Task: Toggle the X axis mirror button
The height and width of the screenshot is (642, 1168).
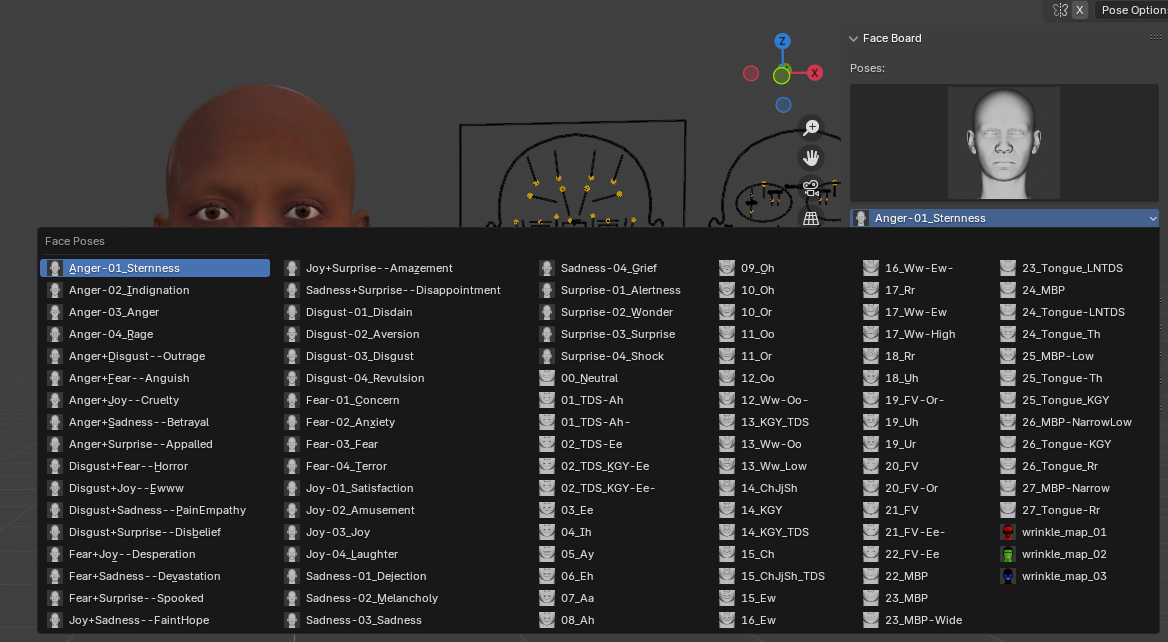Action: (1080, 10)
